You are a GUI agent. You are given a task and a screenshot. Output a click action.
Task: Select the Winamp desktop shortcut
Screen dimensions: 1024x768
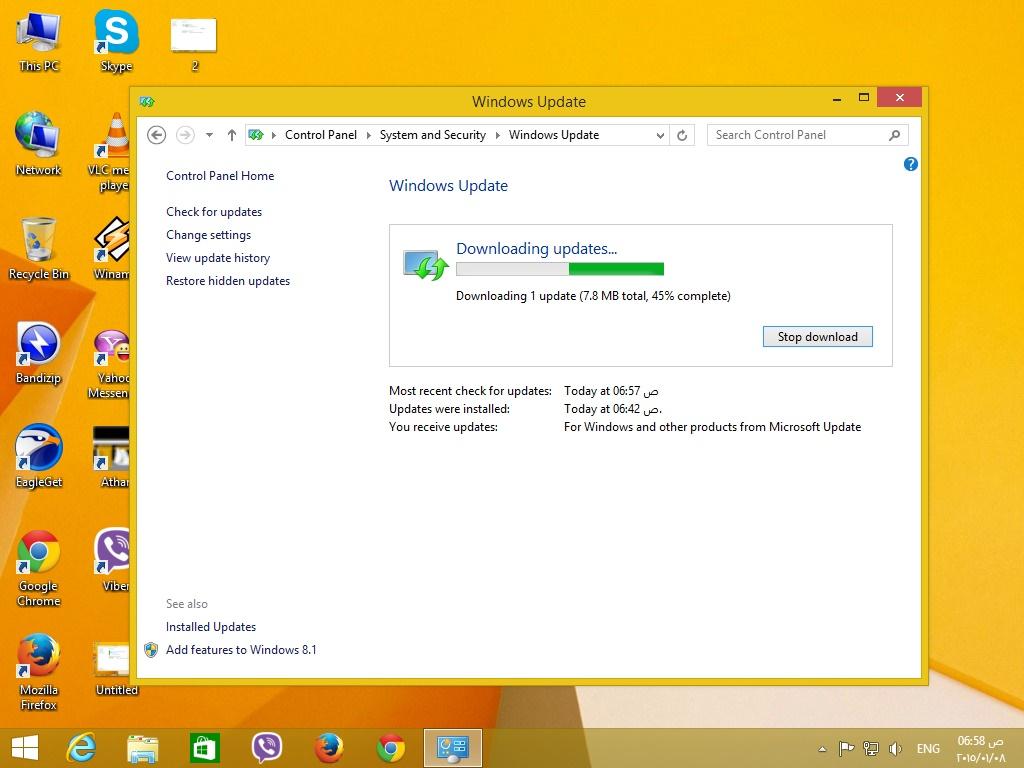(112, 249)
